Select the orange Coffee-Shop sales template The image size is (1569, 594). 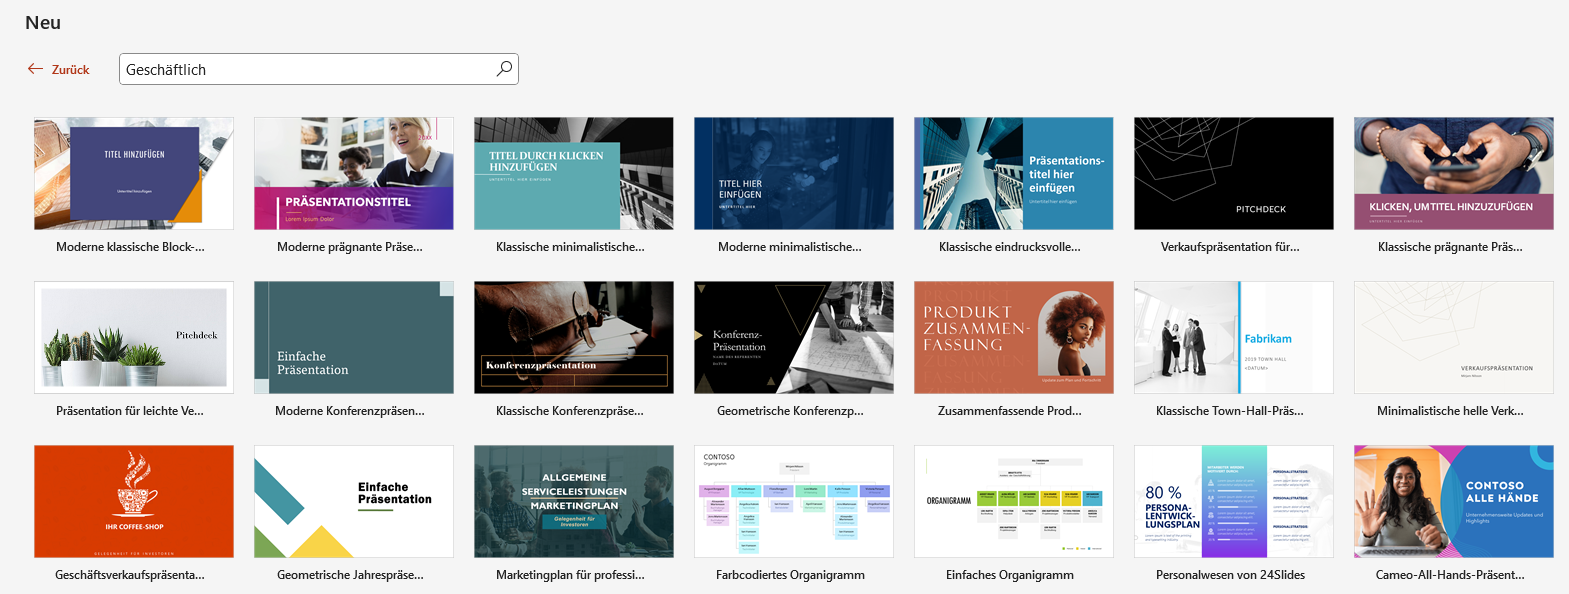[x=134, y=502]
